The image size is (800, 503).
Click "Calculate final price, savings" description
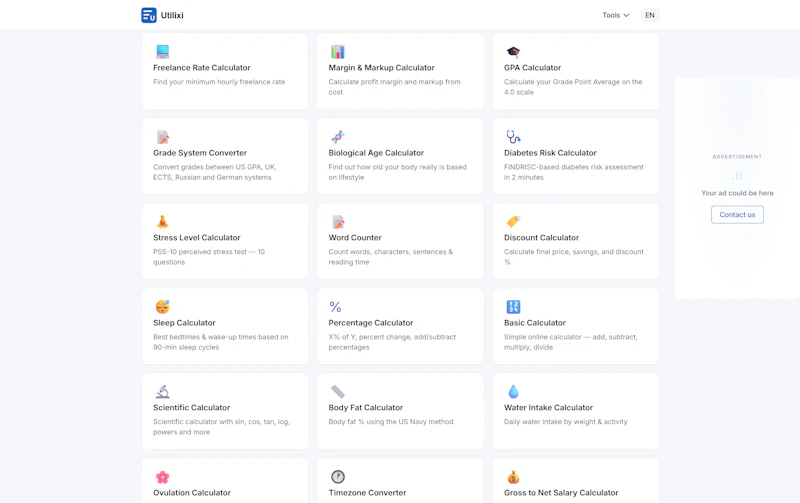pyautogui.click(x=573, y=257)
